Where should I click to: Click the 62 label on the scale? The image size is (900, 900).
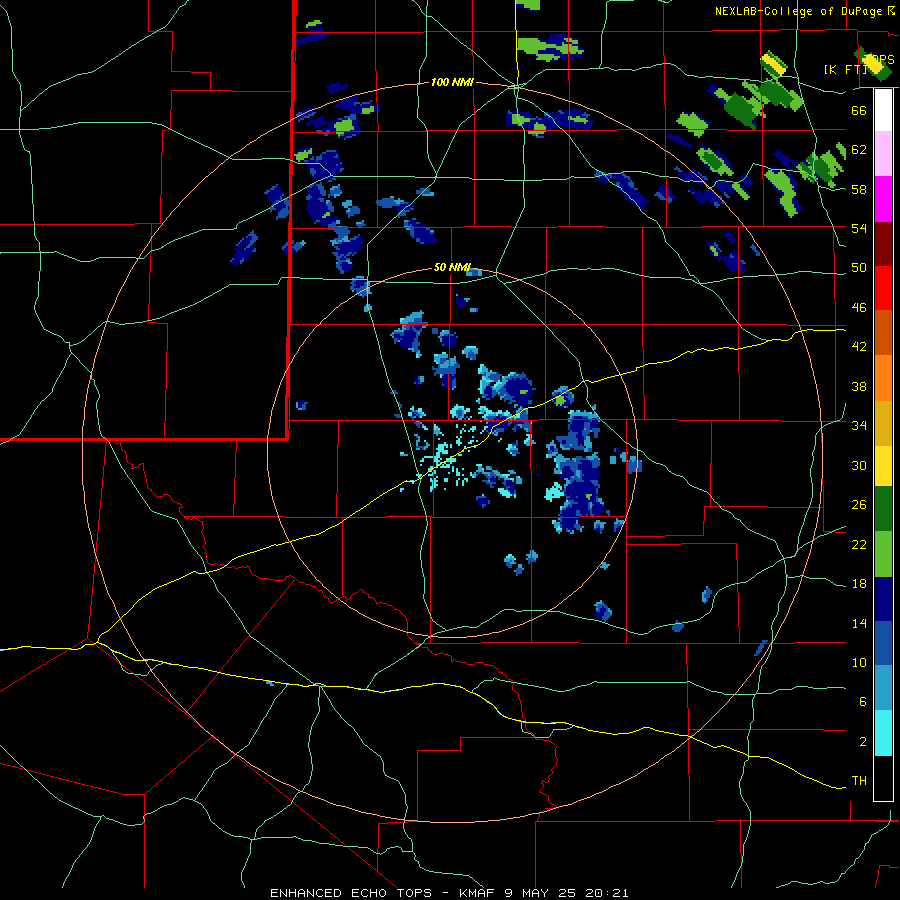click(x=859, y=150)
